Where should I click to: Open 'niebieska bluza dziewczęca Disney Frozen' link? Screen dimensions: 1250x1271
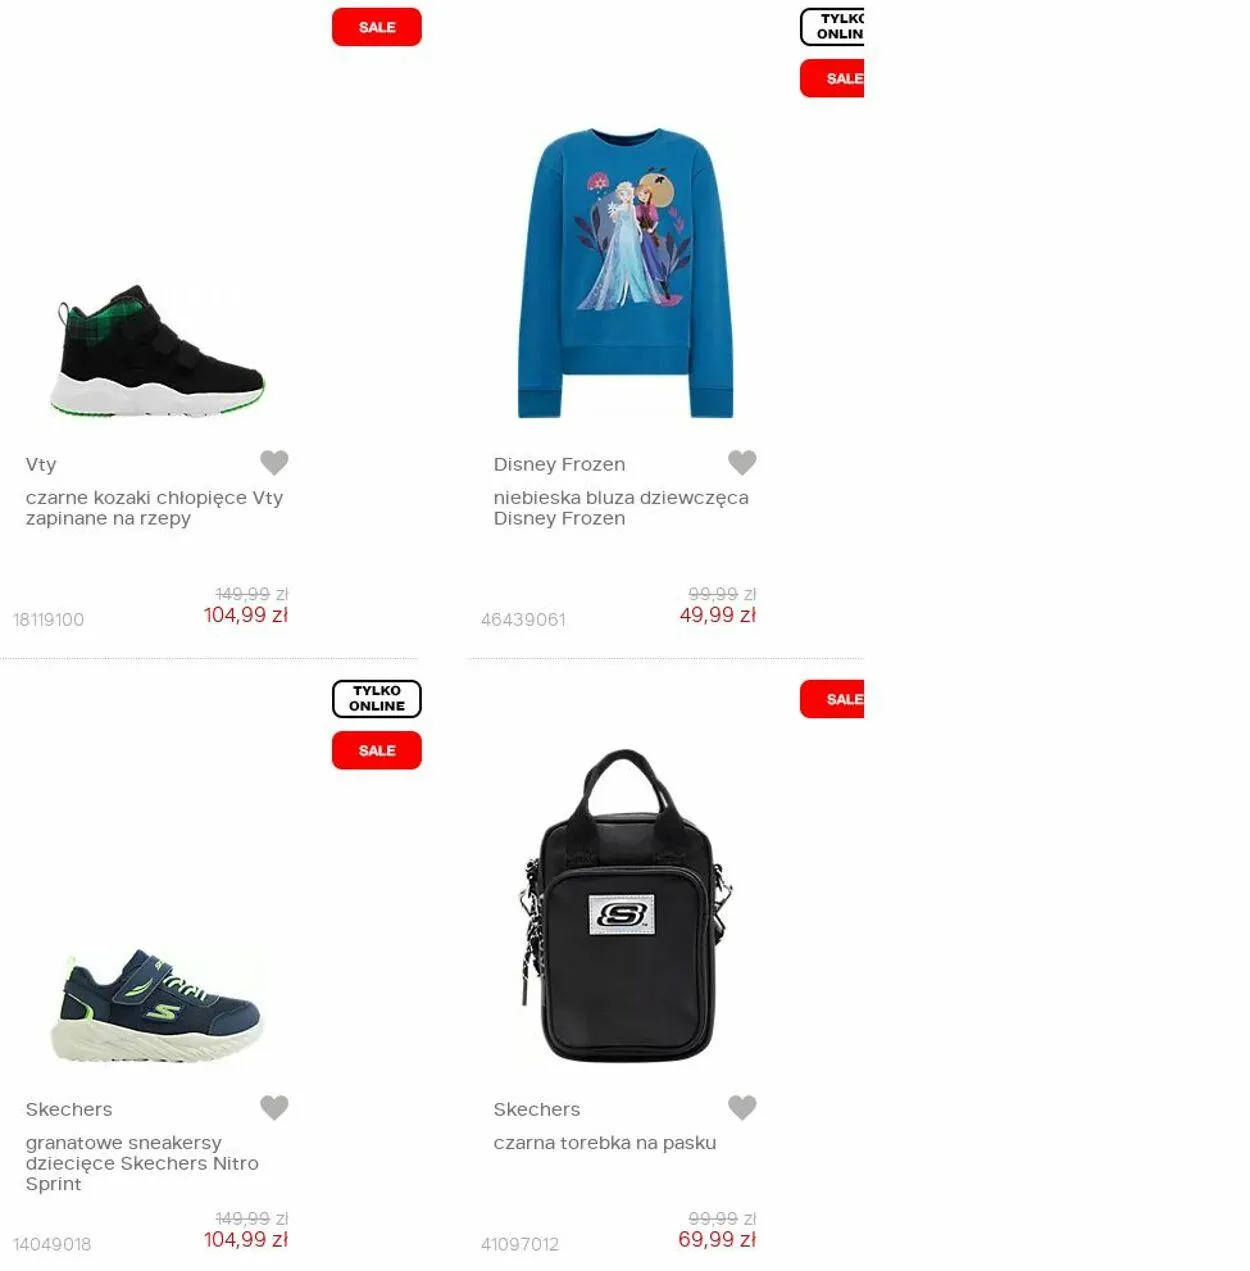pyautogui.click(x=621, y=508)
